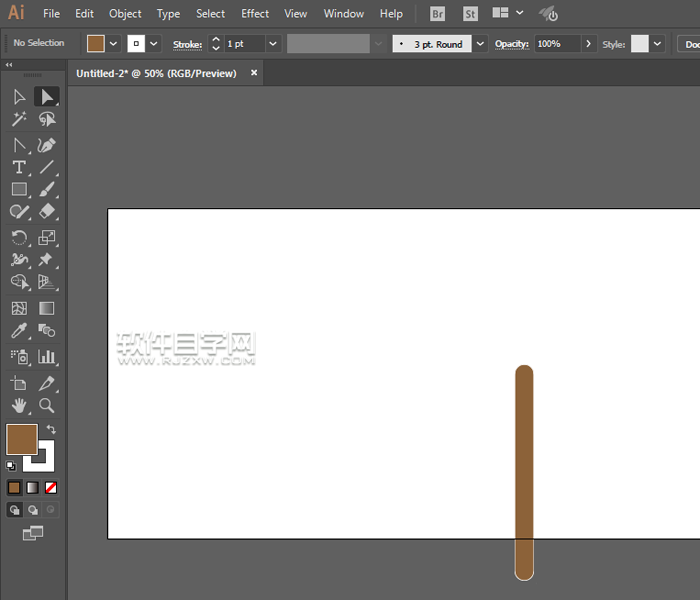Choose the Hand tool
The image size is (700, 600).
click(x=19, y=405)
